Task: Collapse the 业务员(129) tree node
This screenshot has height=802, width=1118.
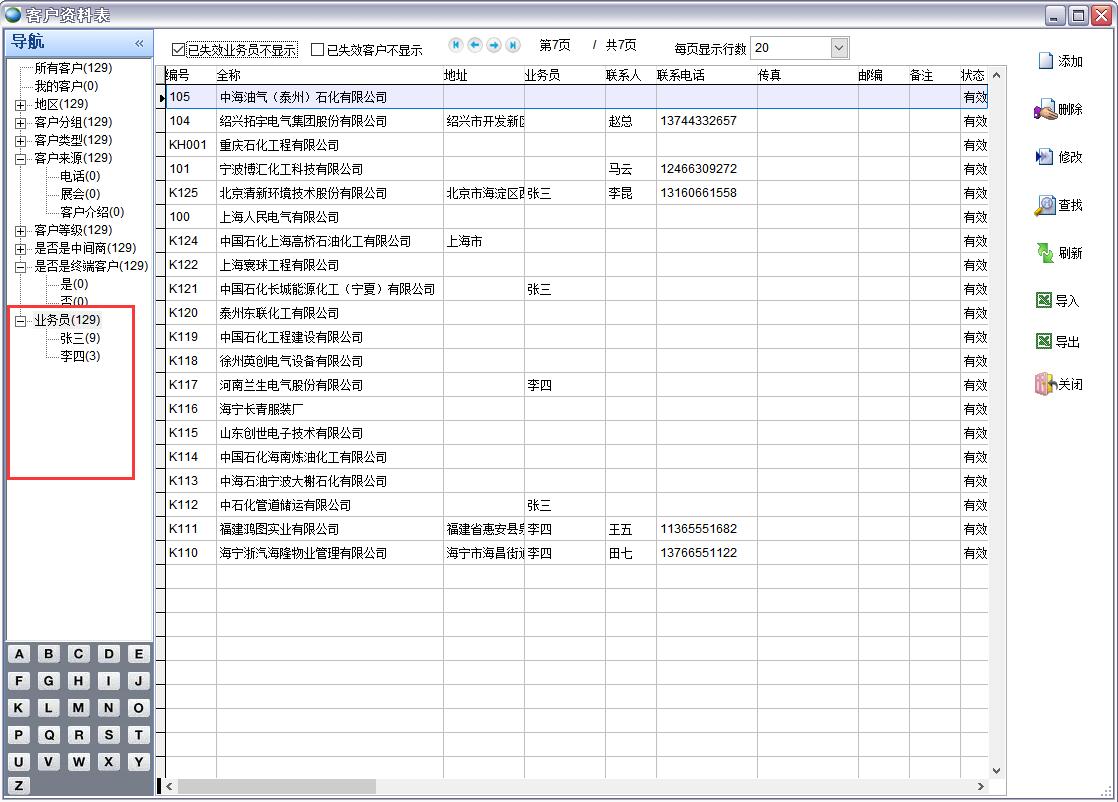Action: (20, 321)
